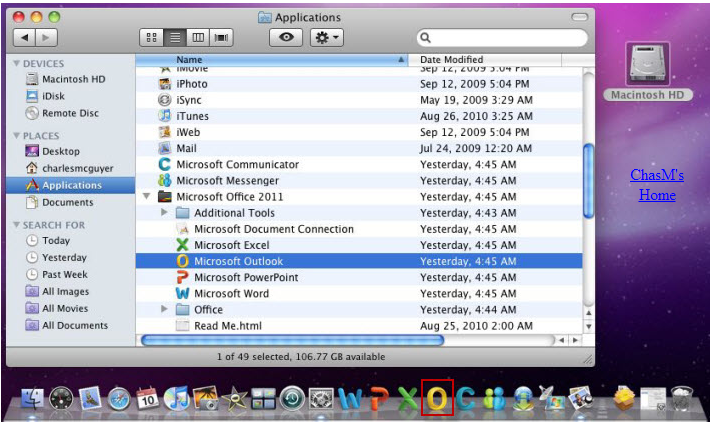Expand the Office folder
The width and height of the screenshot is (713, 424).
click(x=164, y=309)
